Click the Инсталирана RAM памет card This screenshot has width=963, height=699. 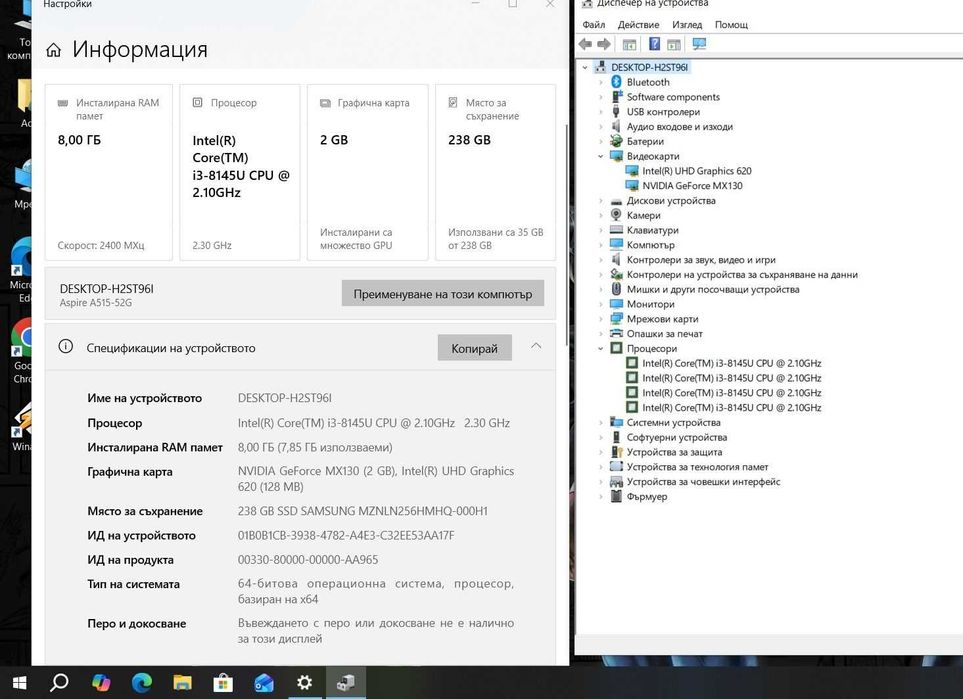point(109,173)
